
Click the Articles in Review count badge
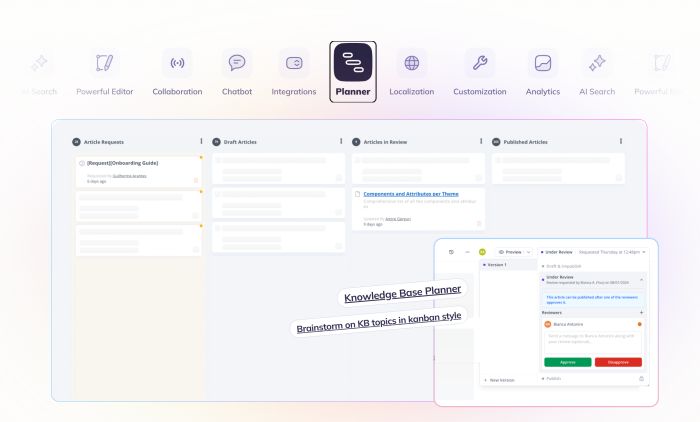356,142
